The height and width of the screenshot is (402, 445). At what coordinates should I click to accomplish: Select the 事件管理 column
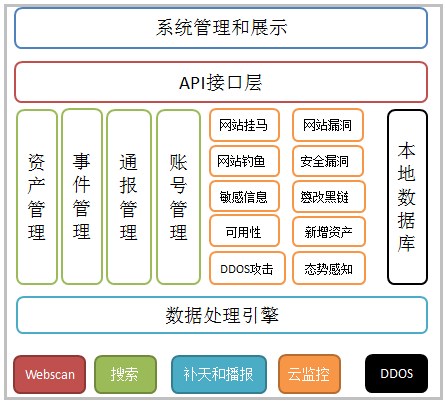(82, 197)
